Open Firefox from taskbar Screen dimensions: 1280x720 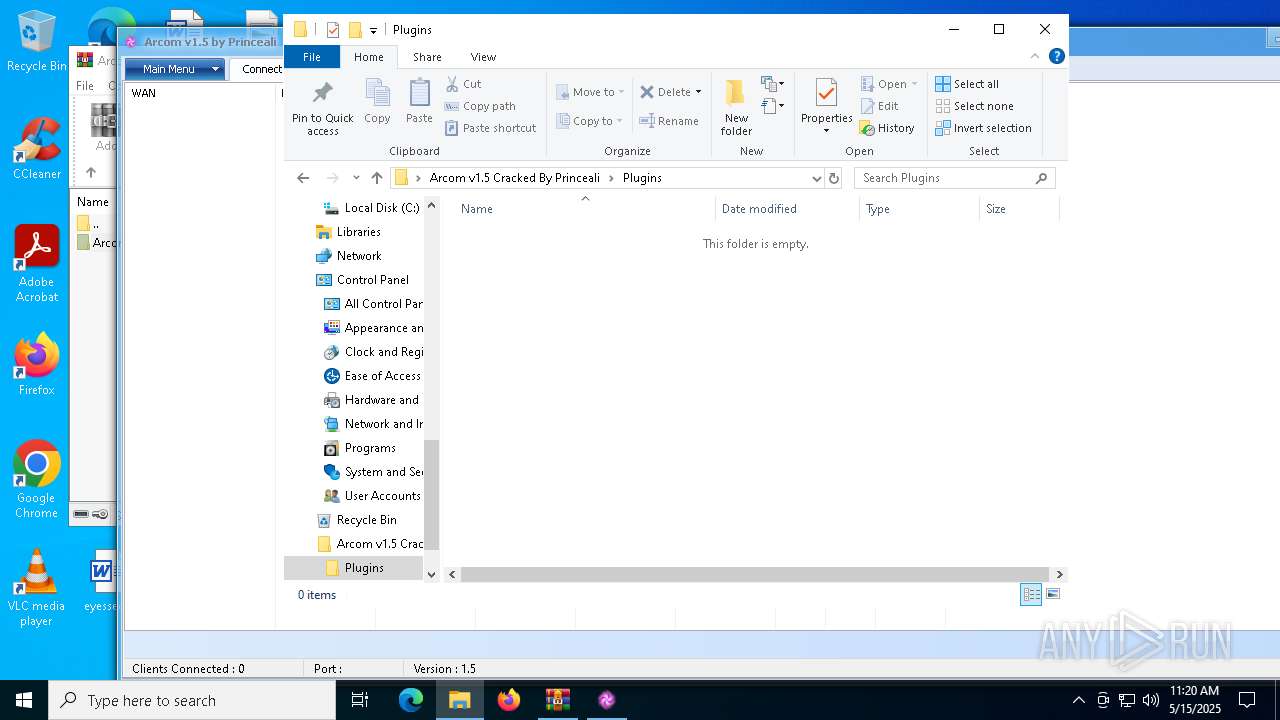point(509,700)
